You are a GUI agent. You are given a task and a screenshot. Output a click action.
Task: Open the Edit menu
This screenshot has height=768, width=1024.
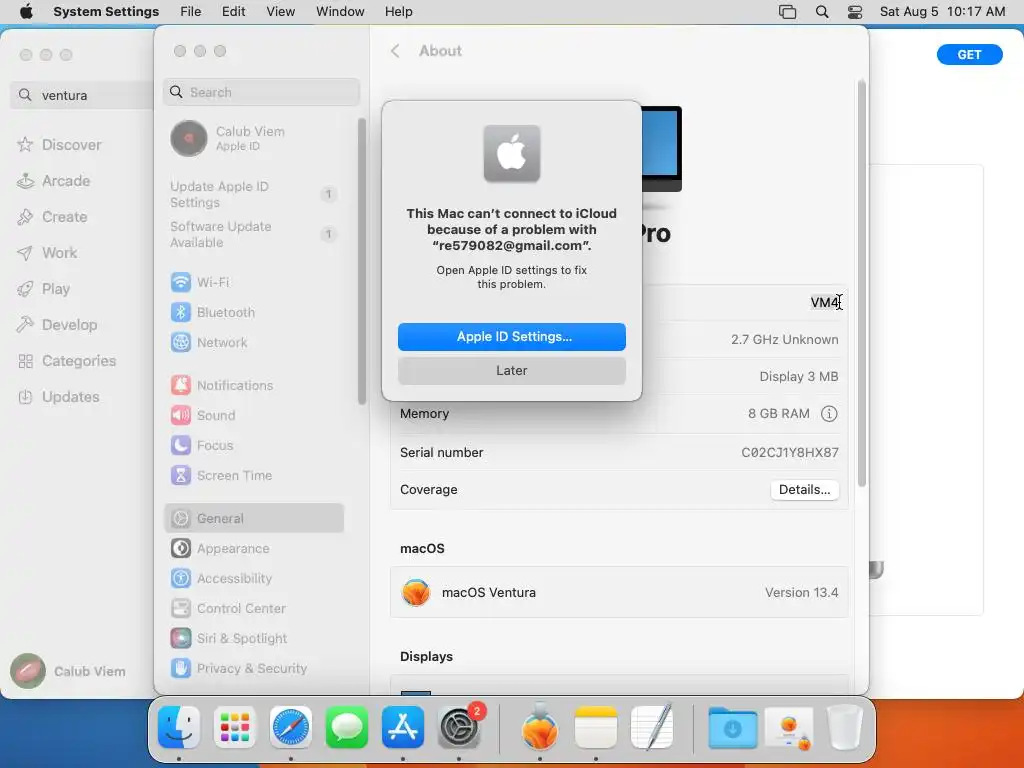(x=233, y=12)
